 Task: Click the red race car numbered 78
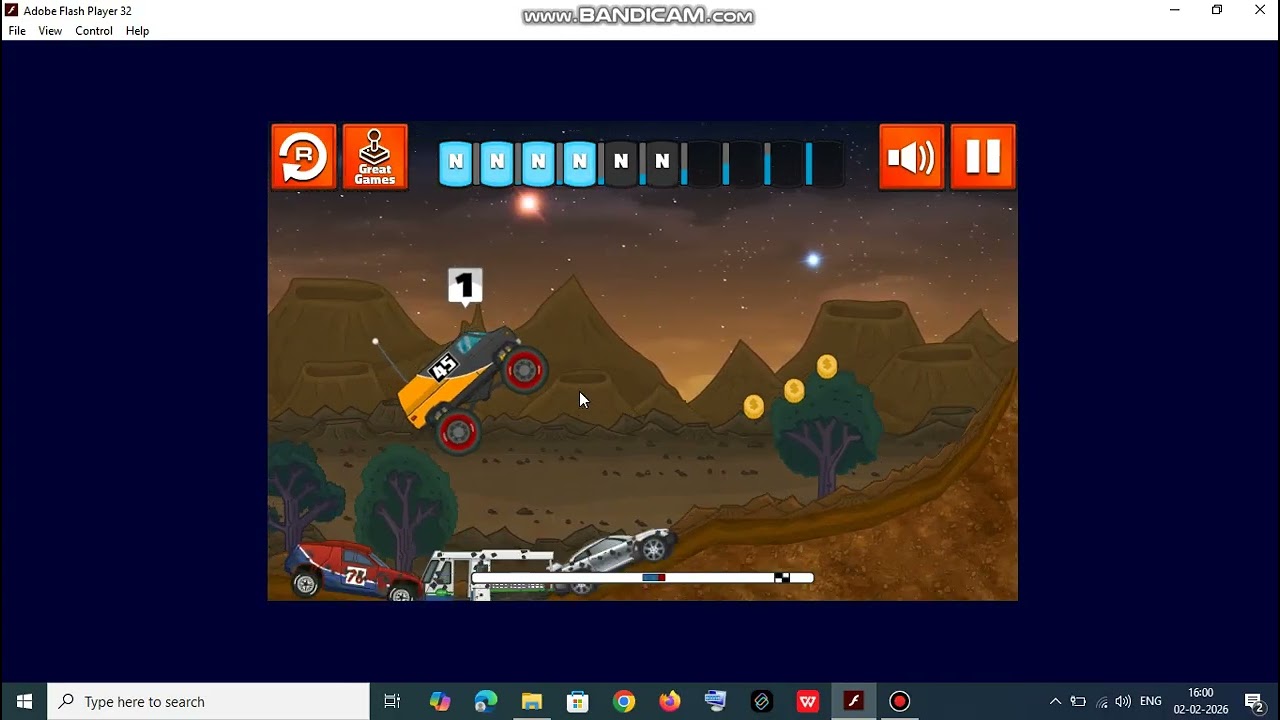click(352, 570)
